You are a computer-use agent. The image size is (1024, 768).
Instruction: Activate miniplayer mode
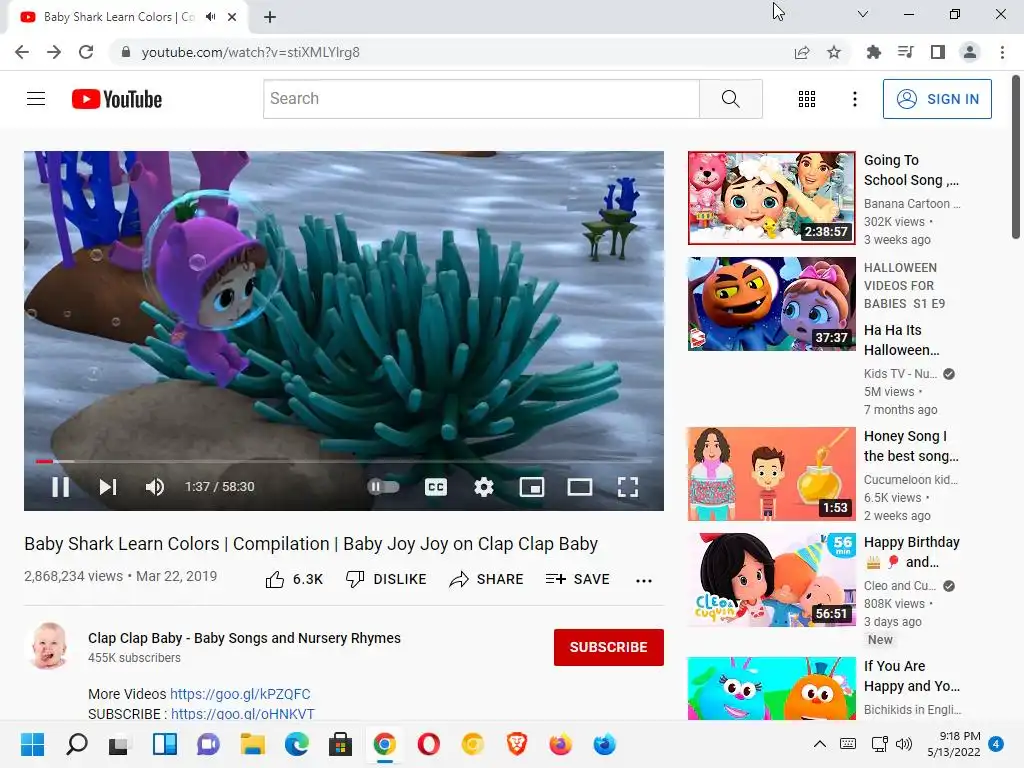(532, 487)
